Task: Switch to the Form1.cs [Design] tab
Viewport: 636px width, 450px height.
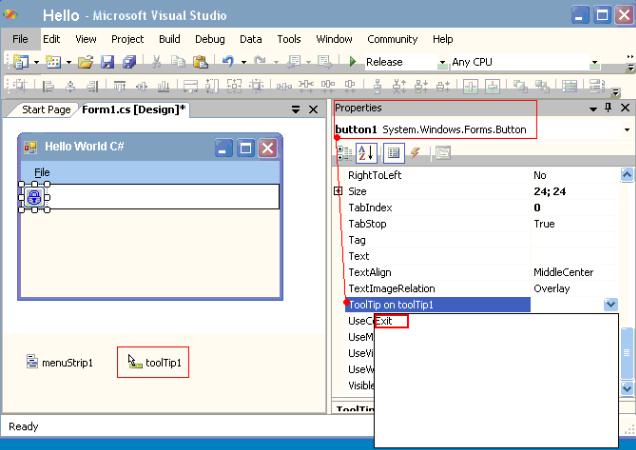Action: 133,109
